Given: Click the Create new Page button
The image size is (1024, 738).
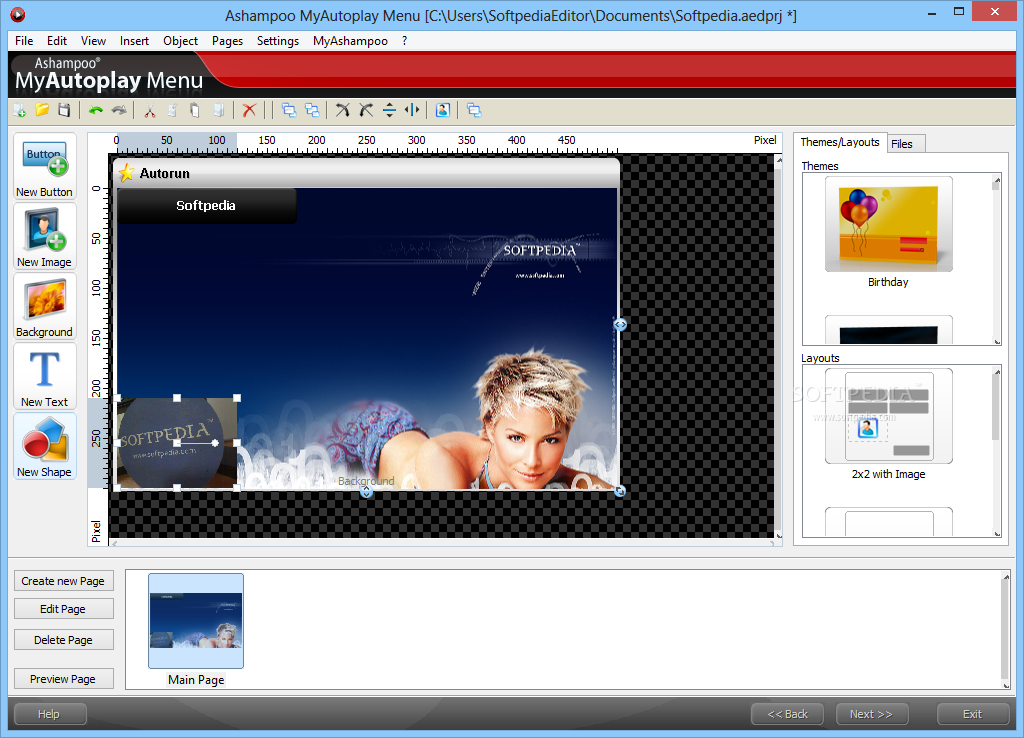Looking at the screenshot, I should tap(63, 581).
